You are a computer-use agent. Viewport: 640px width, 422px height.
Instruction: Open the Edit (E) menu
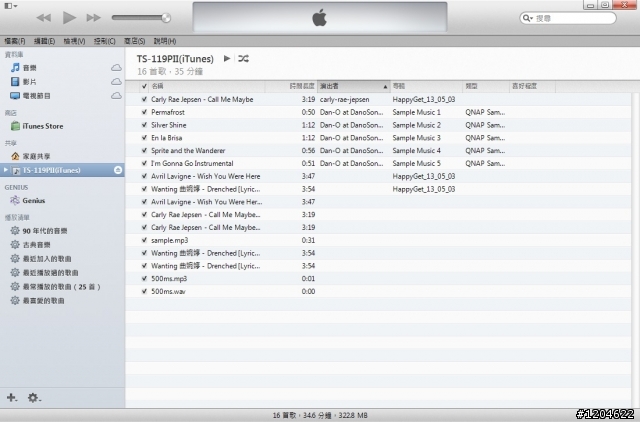tap(44, 41)
